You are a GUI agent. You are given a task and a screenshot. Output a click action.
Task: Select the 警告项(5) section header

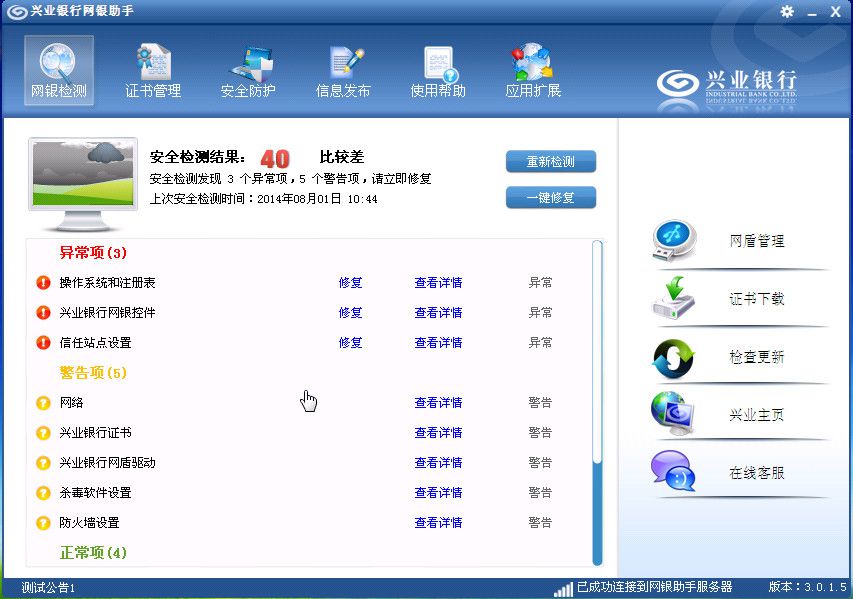93,373
